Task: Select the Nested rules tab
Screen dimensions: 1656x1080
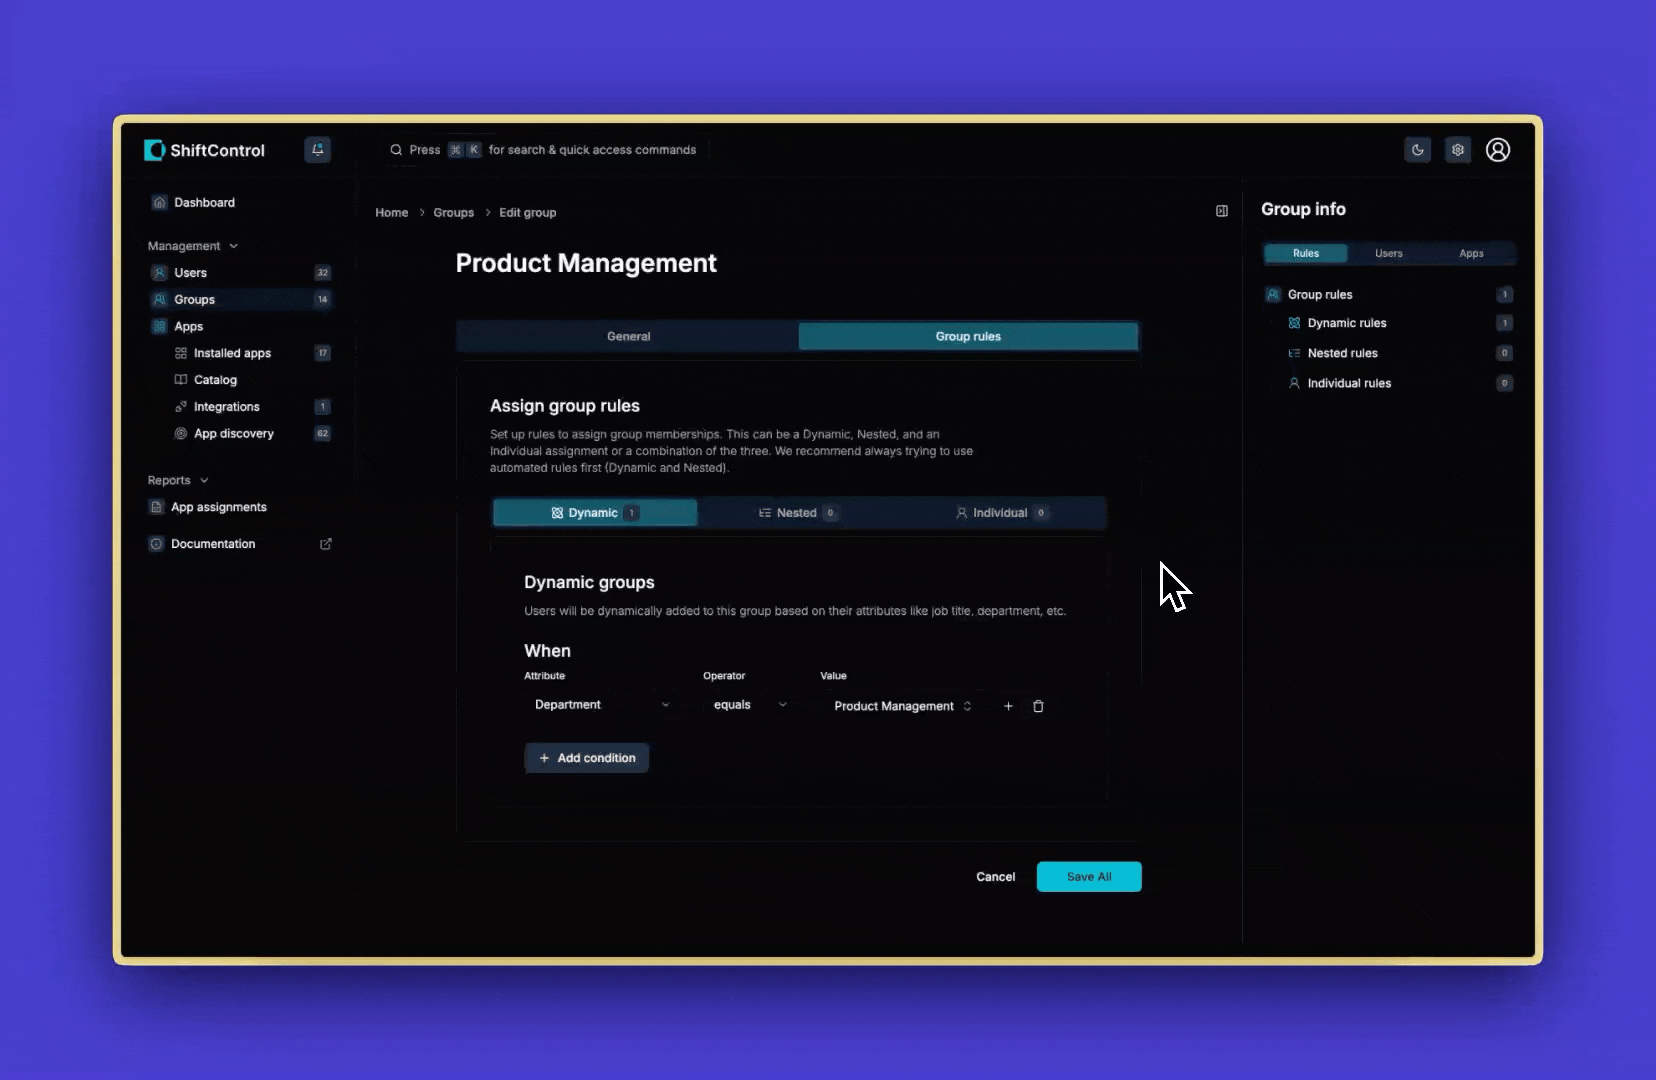Action: click(x=797, y=513)
